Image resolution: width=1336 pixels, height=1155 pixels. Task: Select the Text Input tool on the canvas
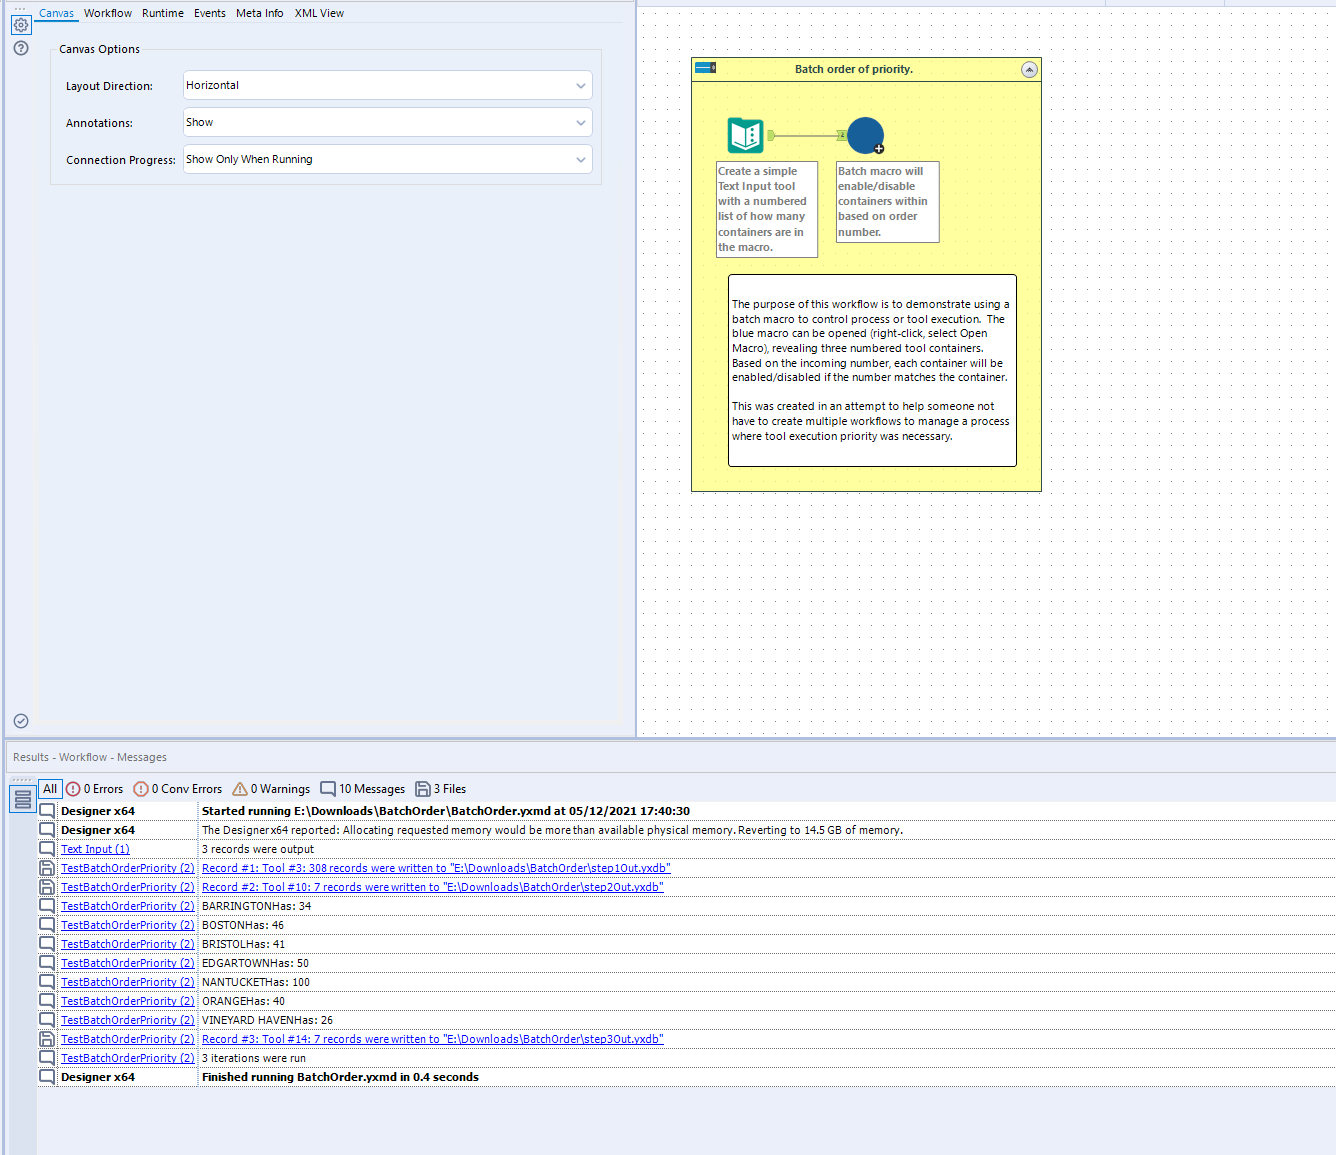(x=745, y=133)
